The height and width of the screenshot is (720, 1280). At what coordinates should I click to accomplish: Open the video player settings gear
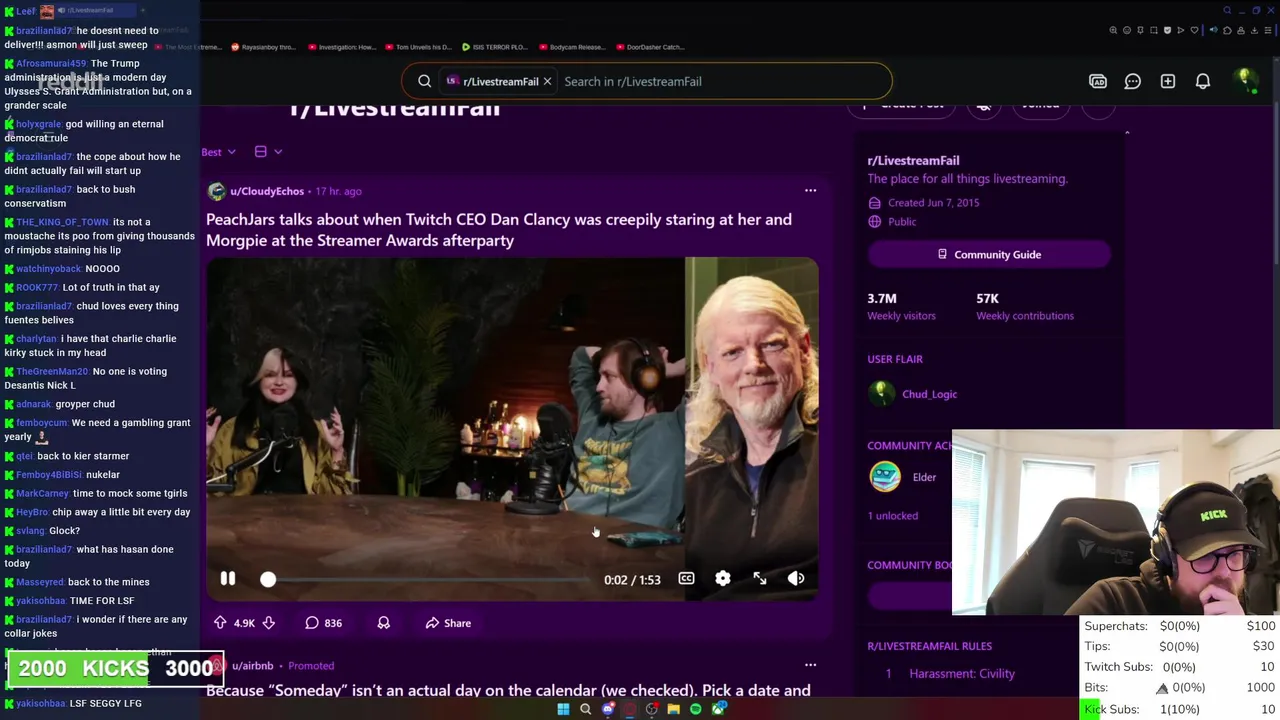[723, 579]
